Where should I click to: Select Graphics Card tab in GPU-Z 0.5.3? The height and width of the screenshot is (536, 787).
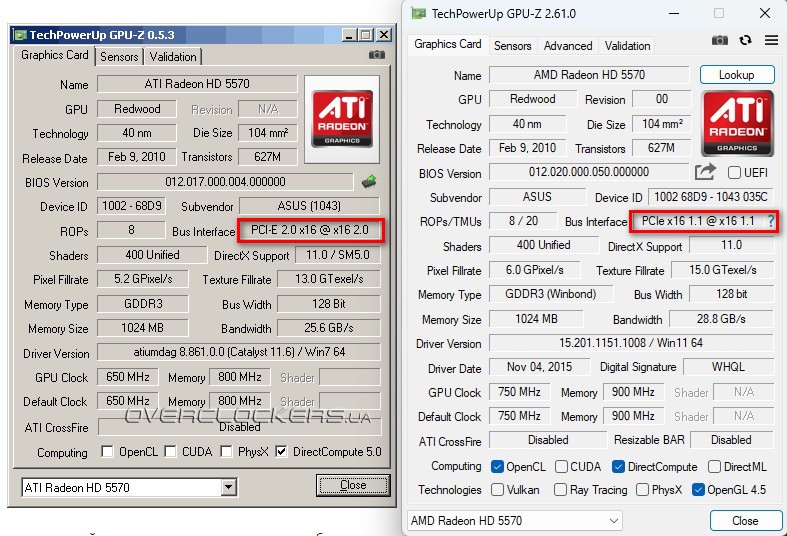tap(55, 55)
